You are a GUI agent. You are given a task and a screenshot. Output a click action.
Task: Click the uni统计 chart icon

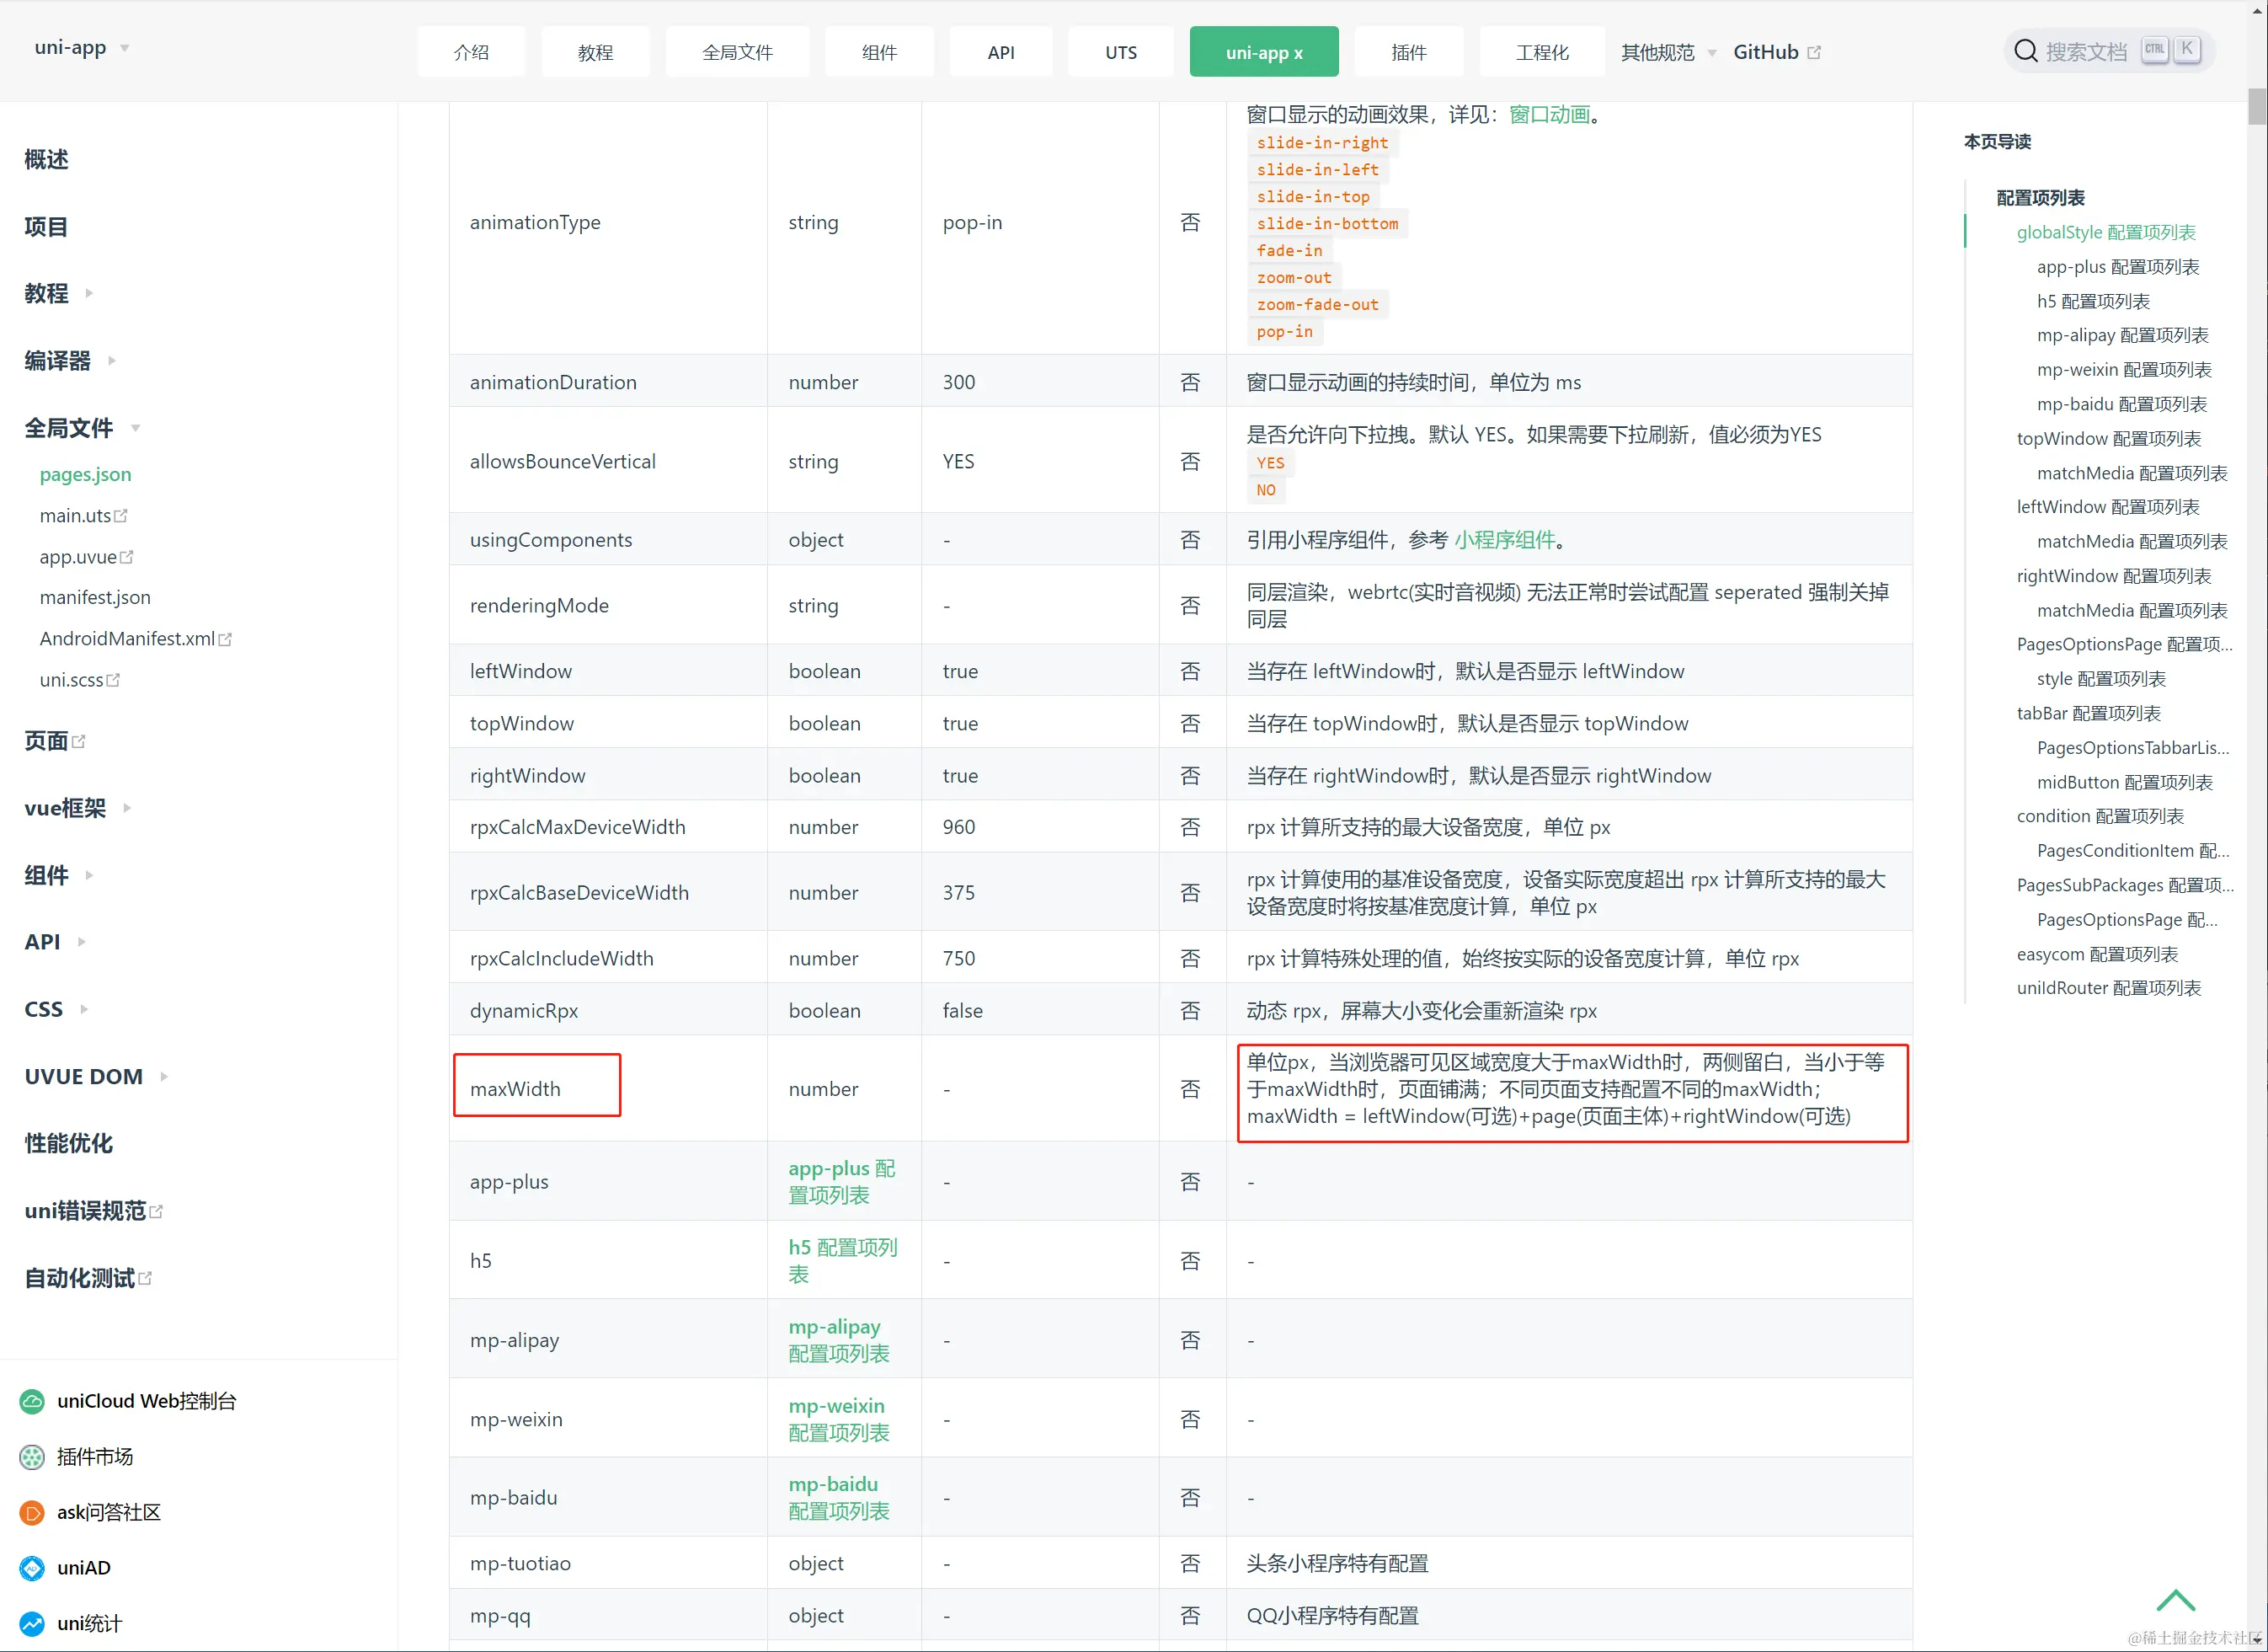[x=32, y=1624]
